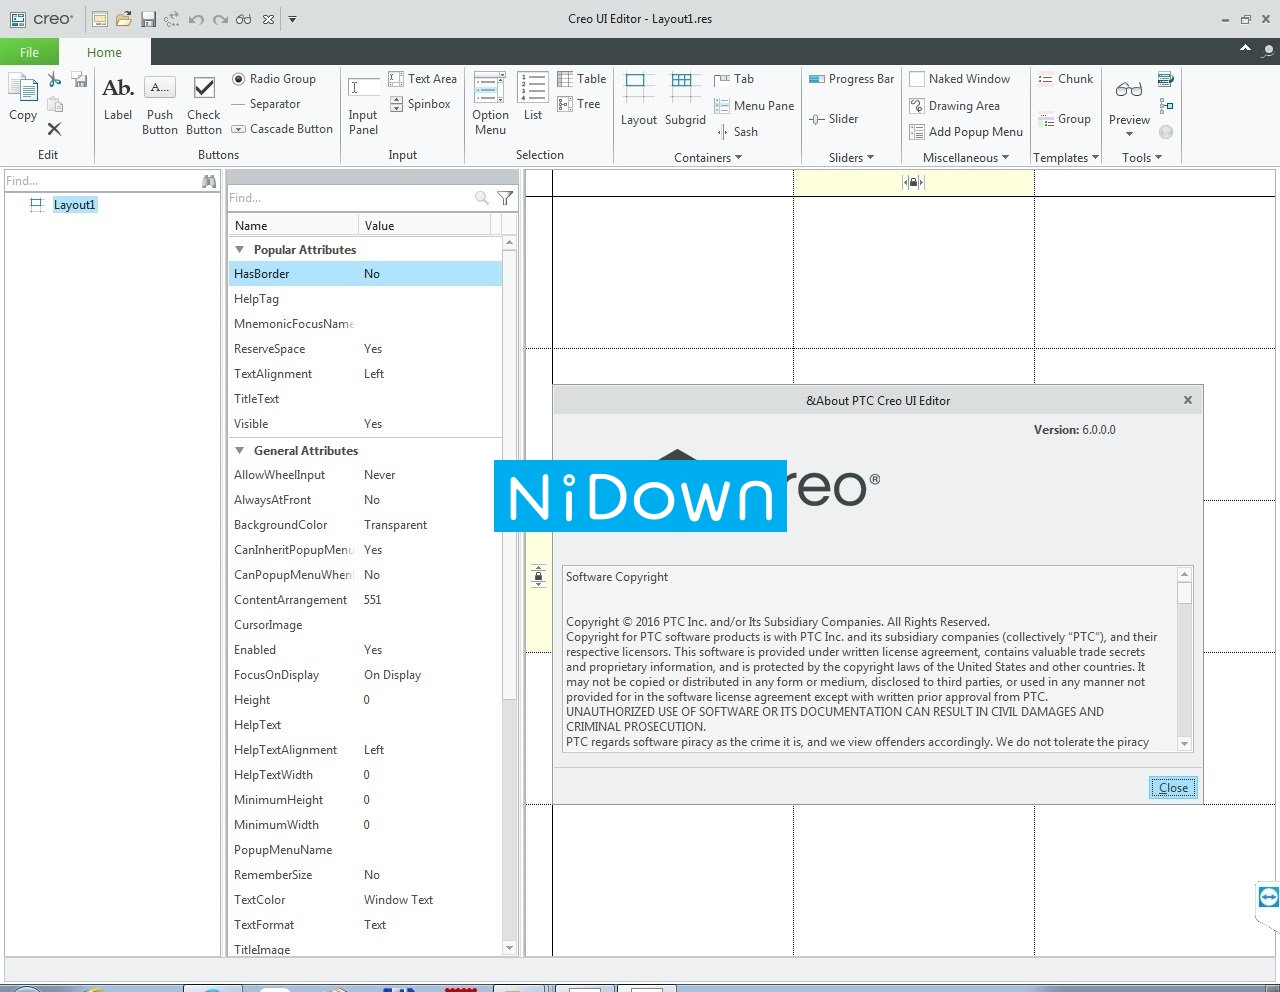Viewport: 1280px width, 992px height.
Task: Click the Name column header
Action: [294, 226]
